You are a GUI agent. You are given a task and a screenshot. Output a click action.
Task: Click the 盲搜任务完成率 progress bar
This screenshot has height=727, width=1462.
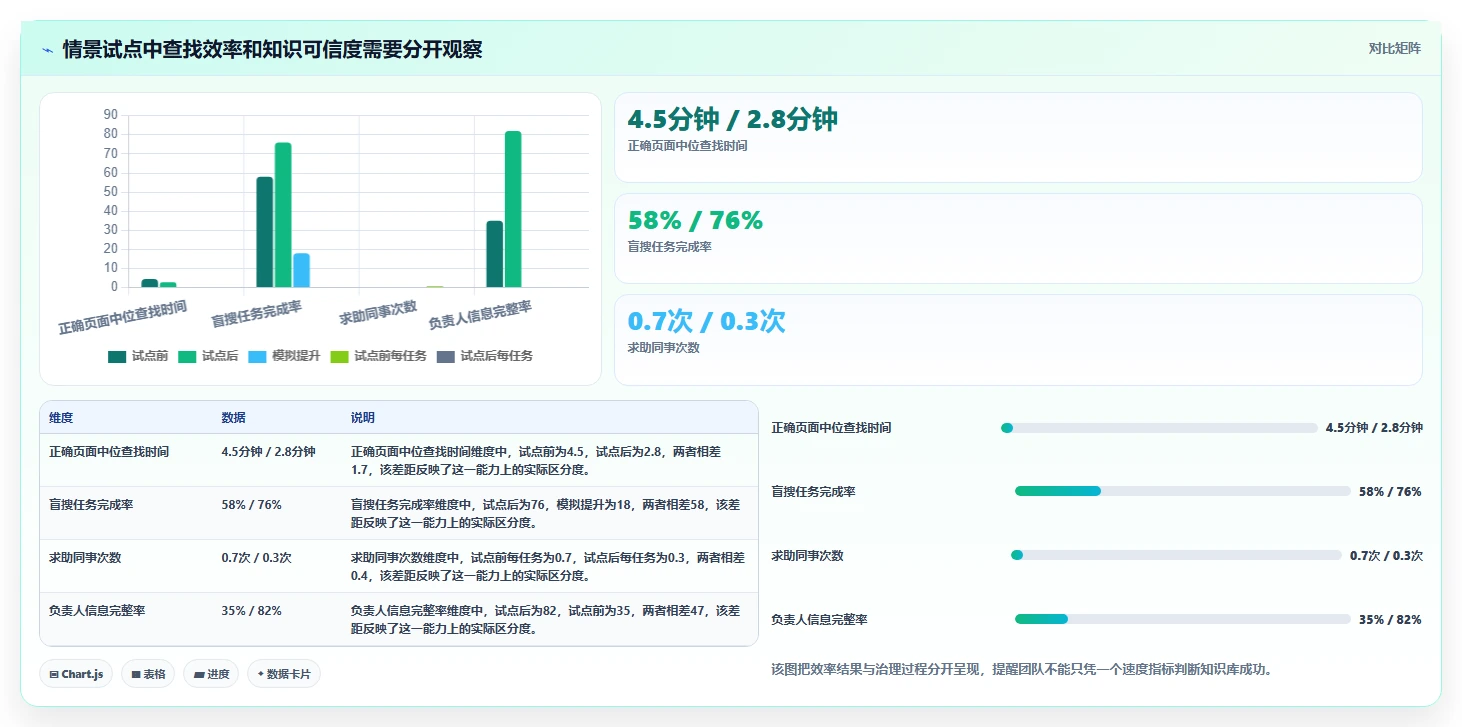pyautogui.click(x=1183, y=491)
